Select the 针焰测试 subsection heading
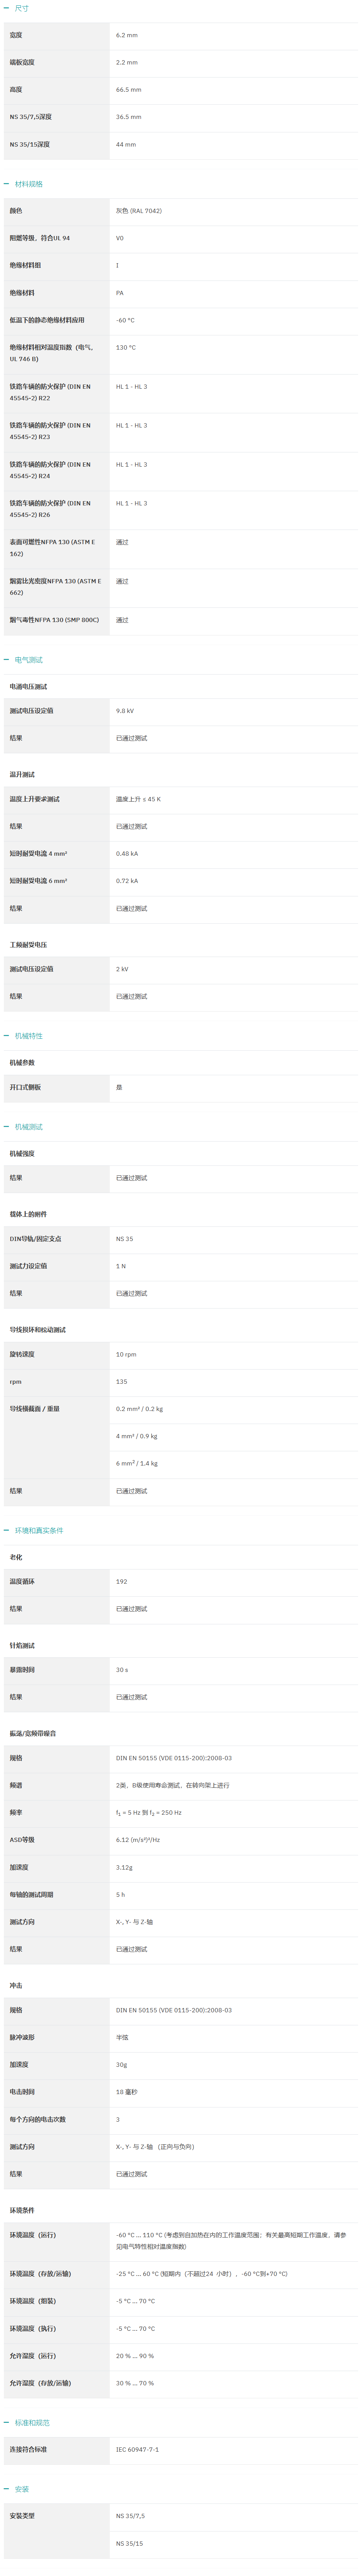Viewport: 360px width, 2576px height. [22, 1646]
